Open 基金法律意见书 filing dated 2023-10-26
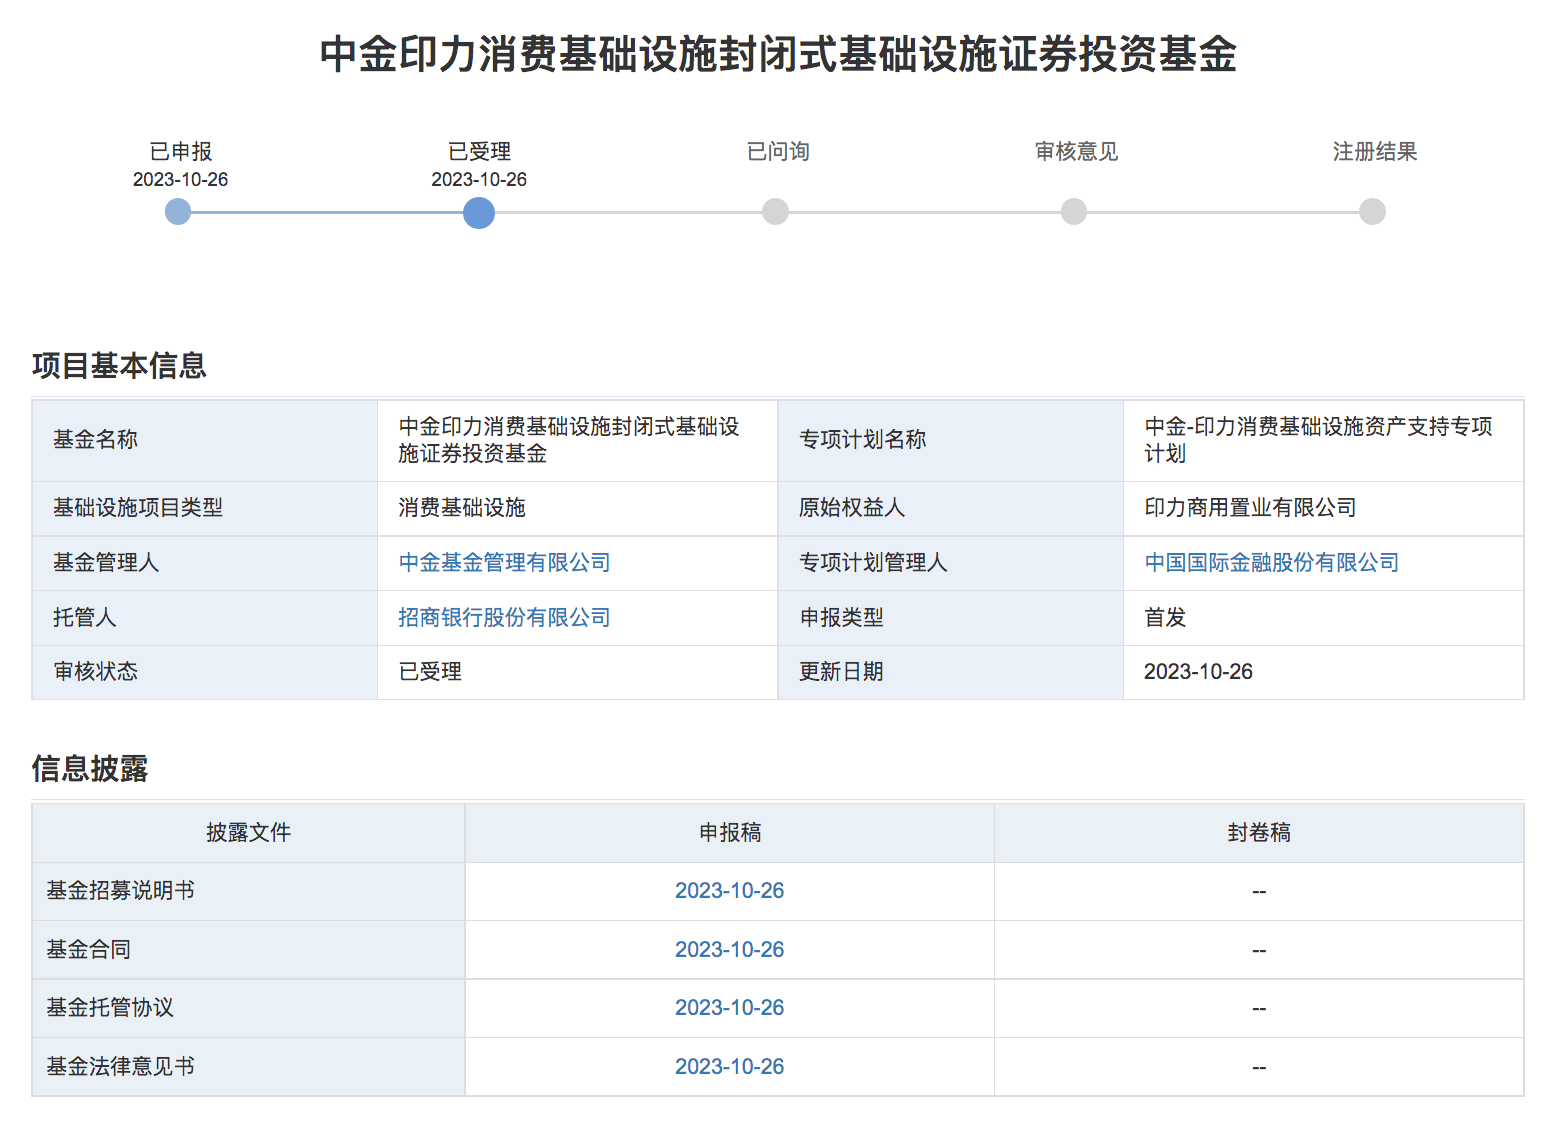Viewport: 1552px width, 1126px height. 729,1065
